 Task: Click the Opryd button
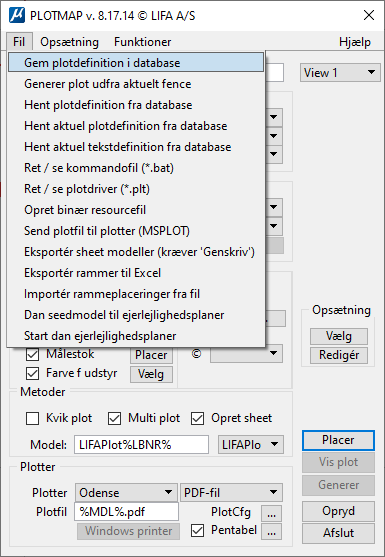tap(338, 511)
